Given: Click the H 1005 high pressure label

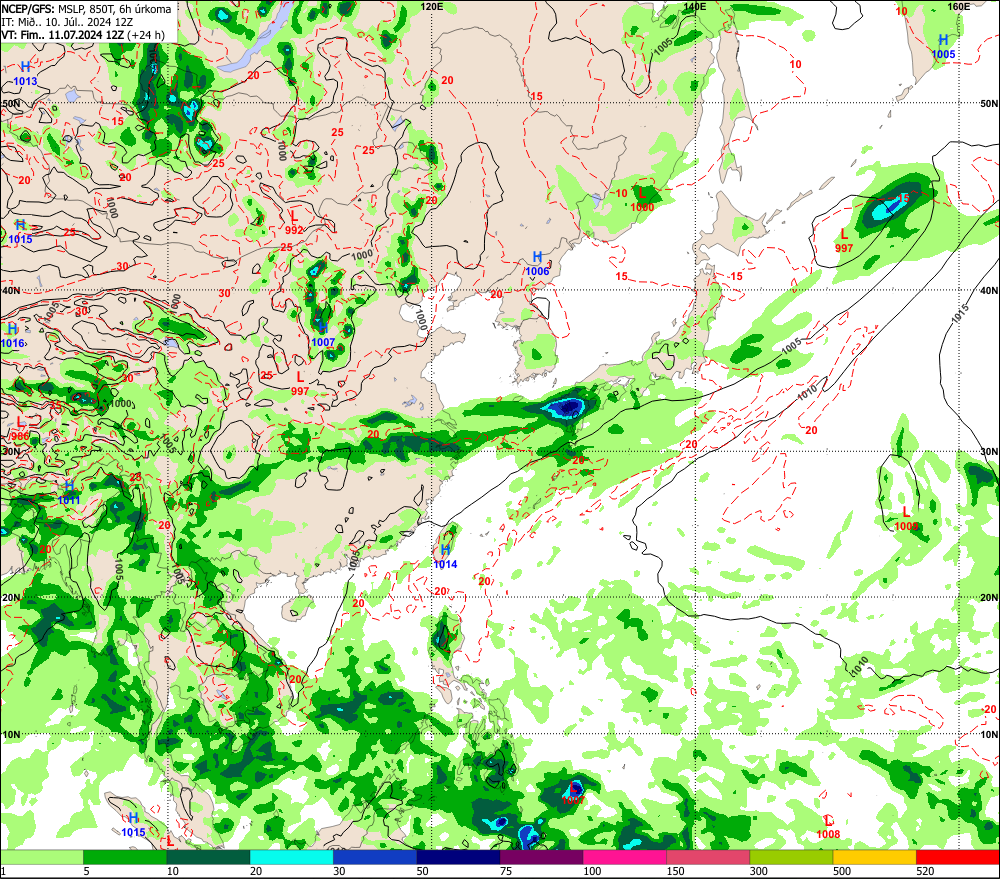Looking at the screenshot, I should tap(943, 47).
